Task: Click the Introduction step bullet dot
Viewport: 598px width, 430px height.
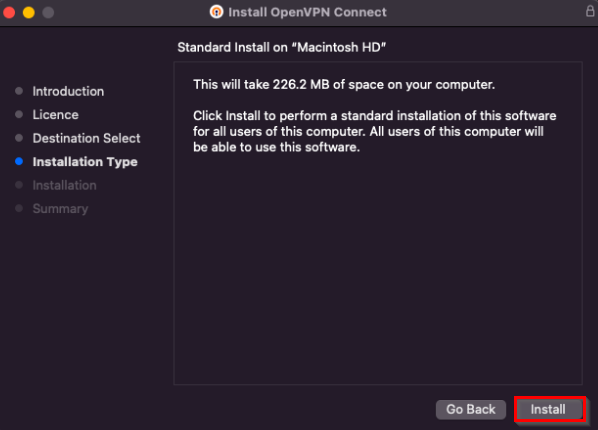Action: click(x=19, y=91)
